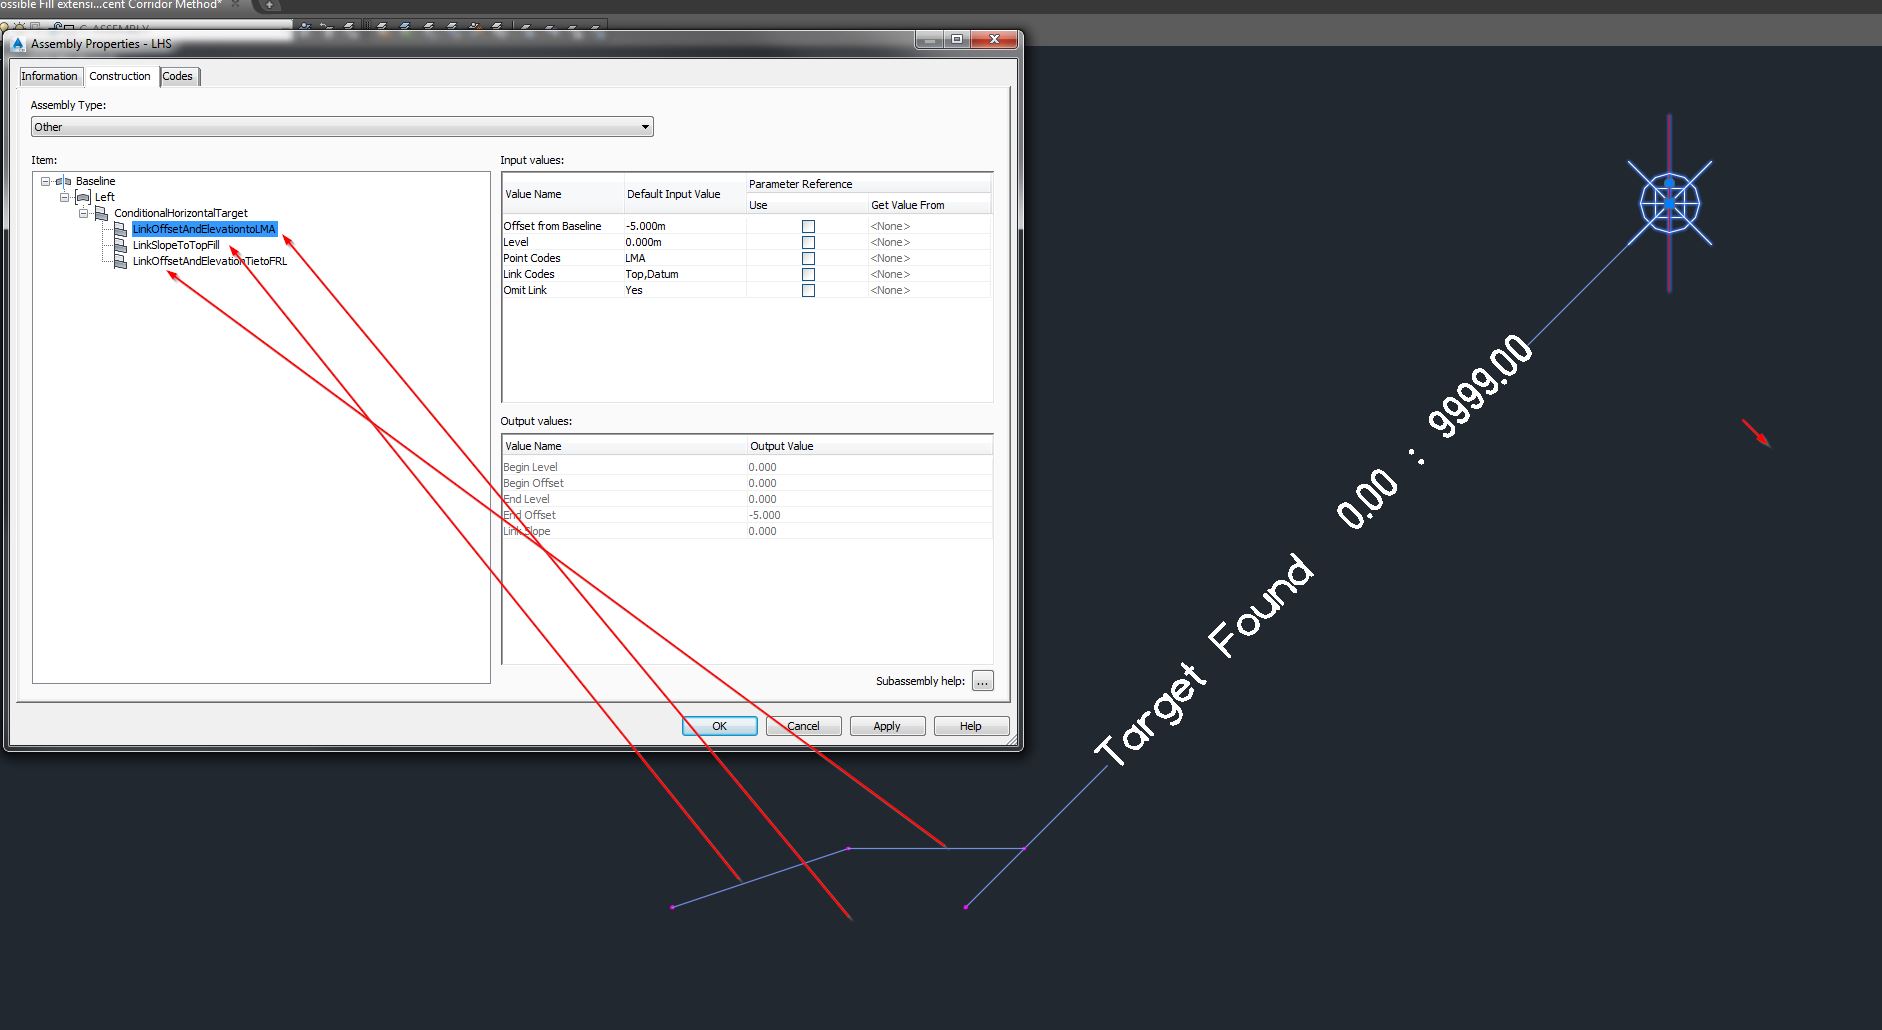The height and width of the screenshot is (1030, 1882).
Task: Switch to the Codes tab
Action: pos(178,76)
